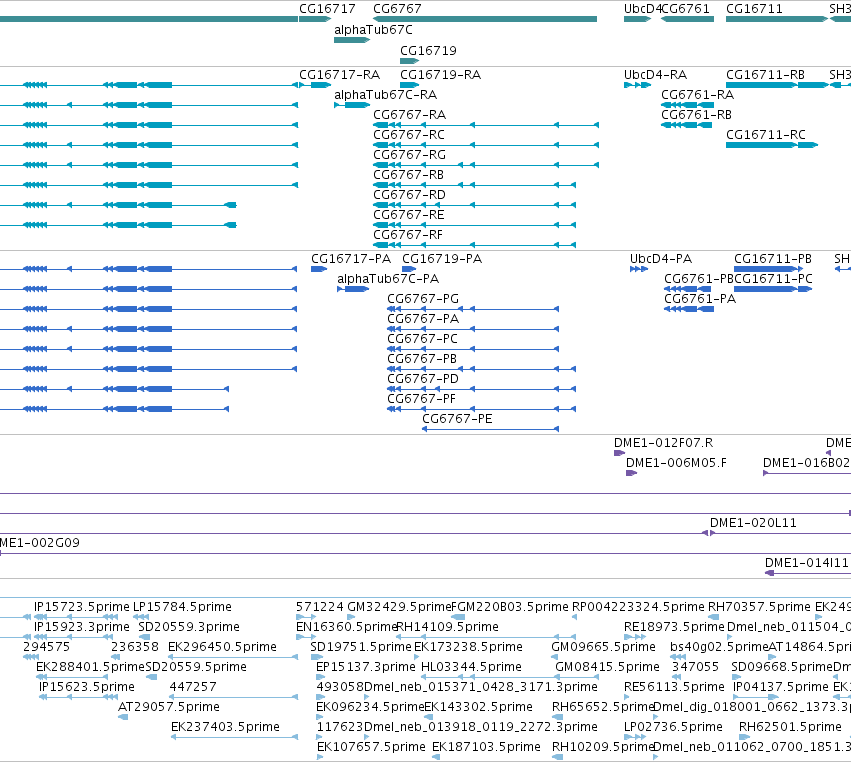Select the LP15784.5prime EST label
Image resolution: width=851 pixels, height=762 pixels.
182,607
